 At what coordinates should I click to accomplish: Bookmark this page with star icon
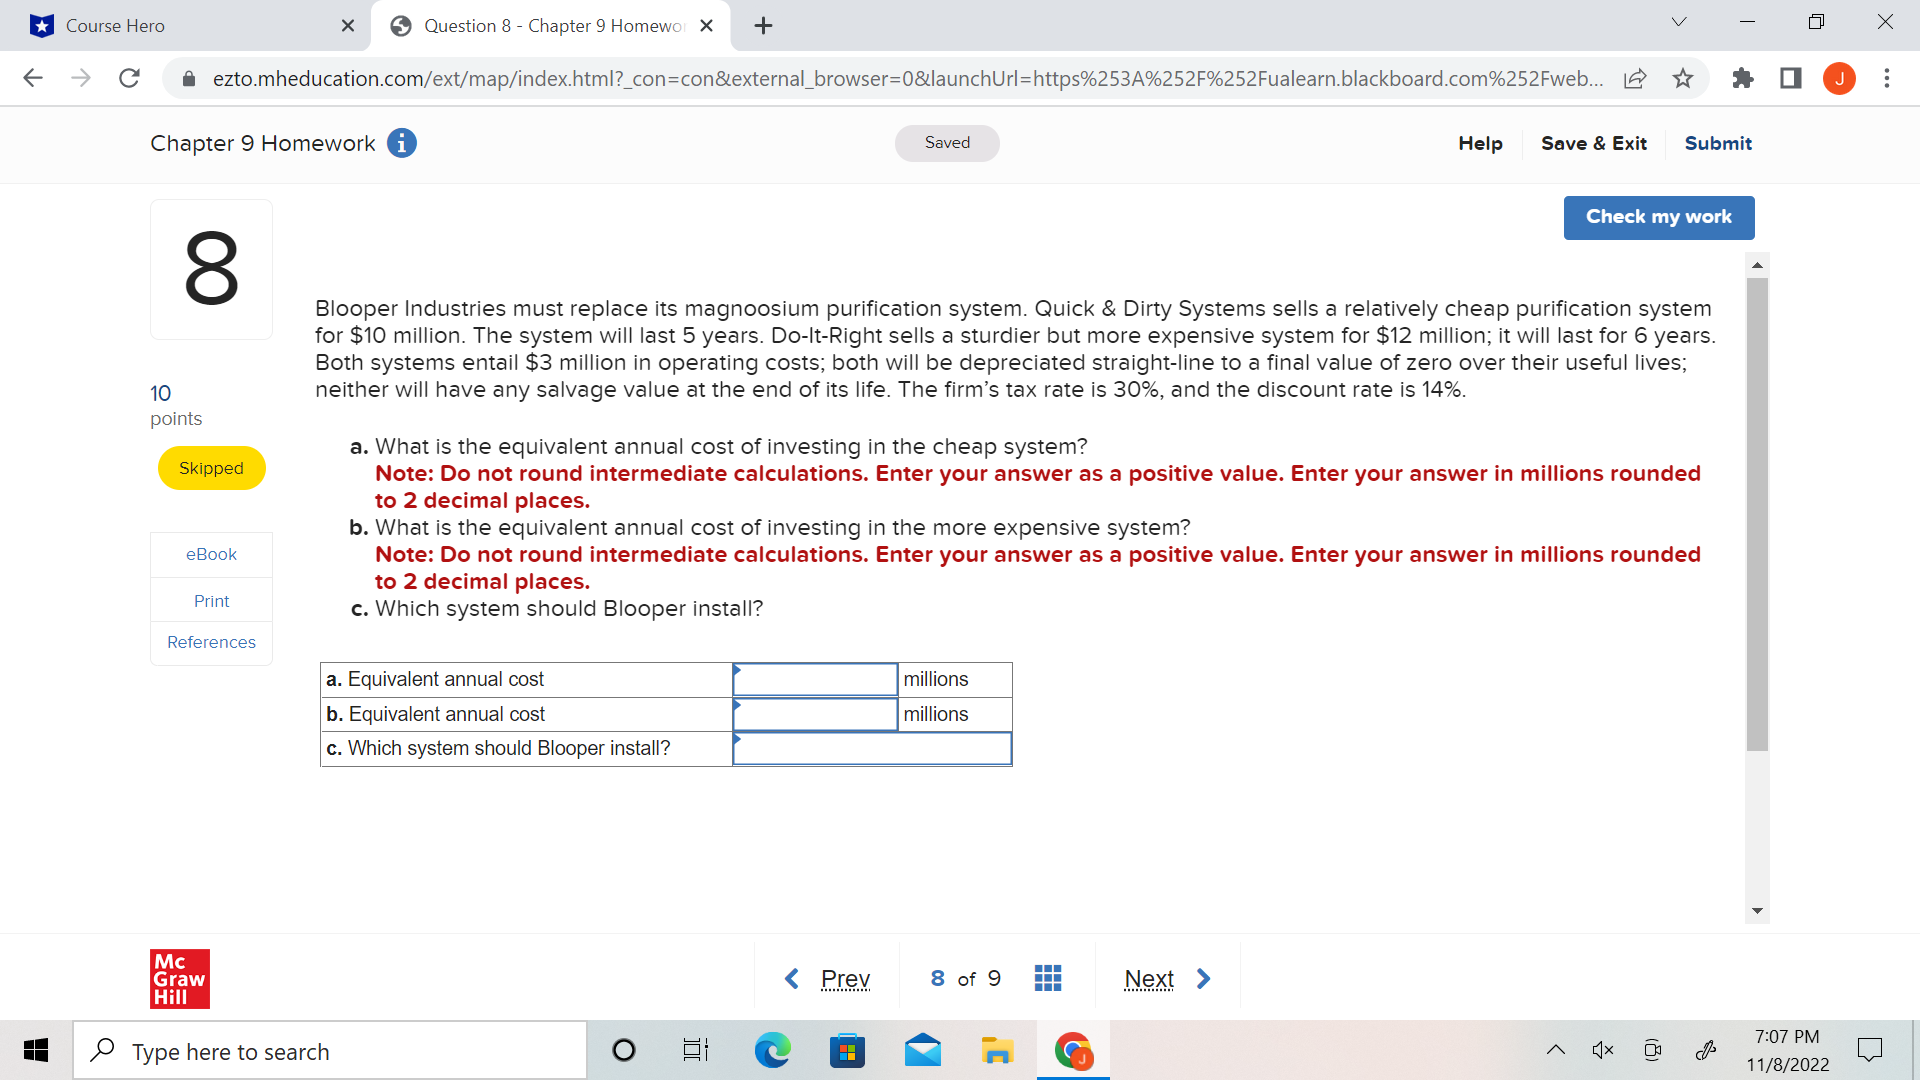[1683, 78]
